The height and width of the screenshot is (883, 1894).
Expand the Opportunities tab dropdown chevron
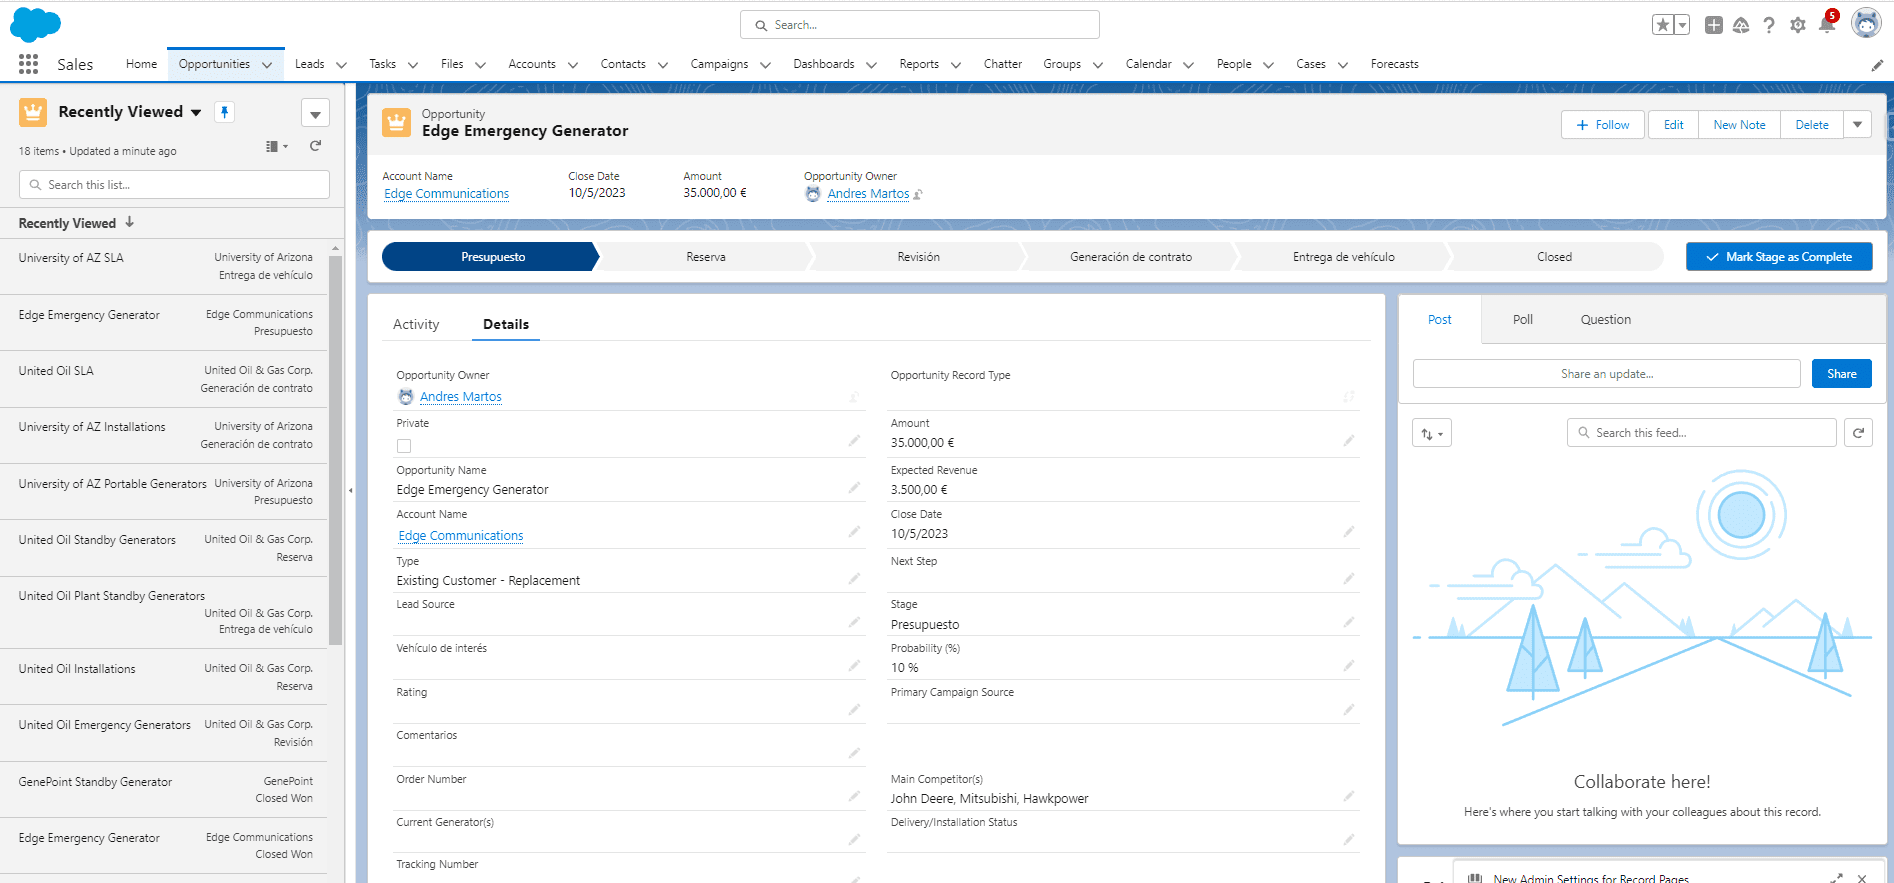point(267,65)
